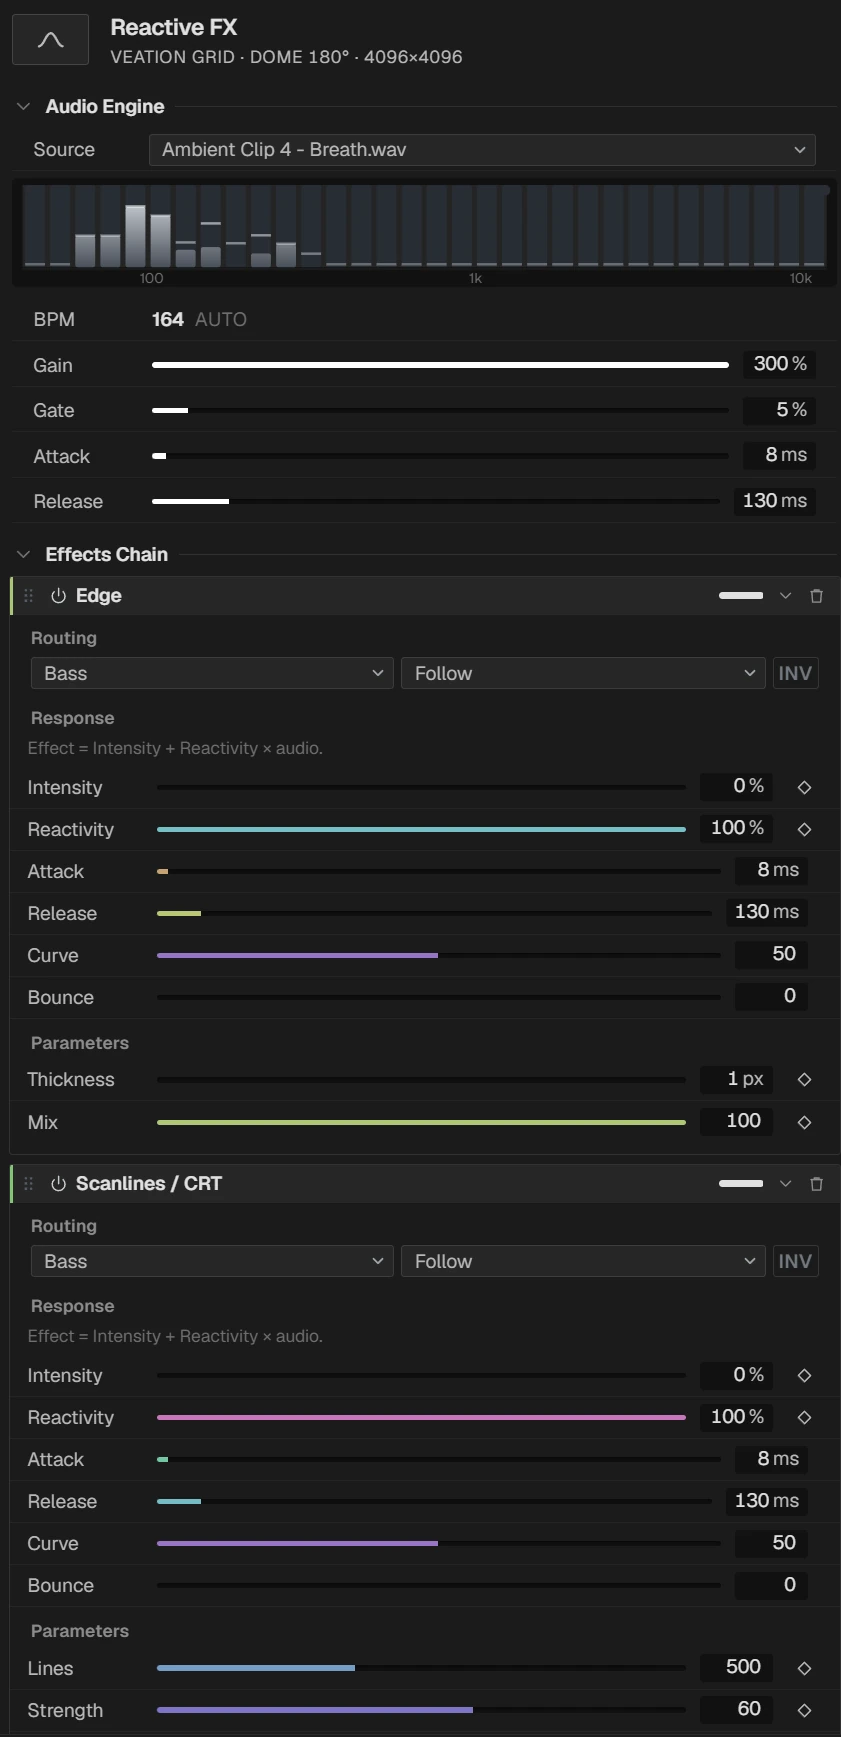Click the Scanlines / CRT level bar
The height and width of the screenshot is (1737, 841).
tap(741, 1184)
